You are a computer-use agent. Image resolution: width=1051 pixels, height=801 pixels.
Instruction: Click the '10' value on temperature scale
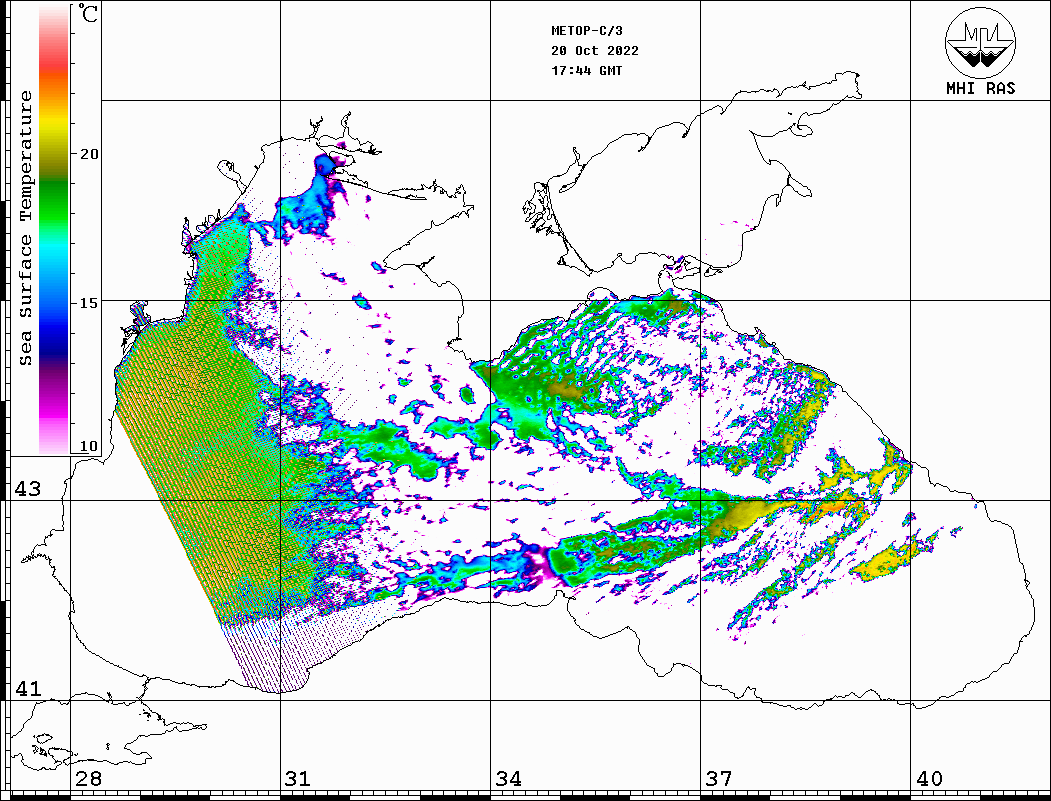coord(89,446)
